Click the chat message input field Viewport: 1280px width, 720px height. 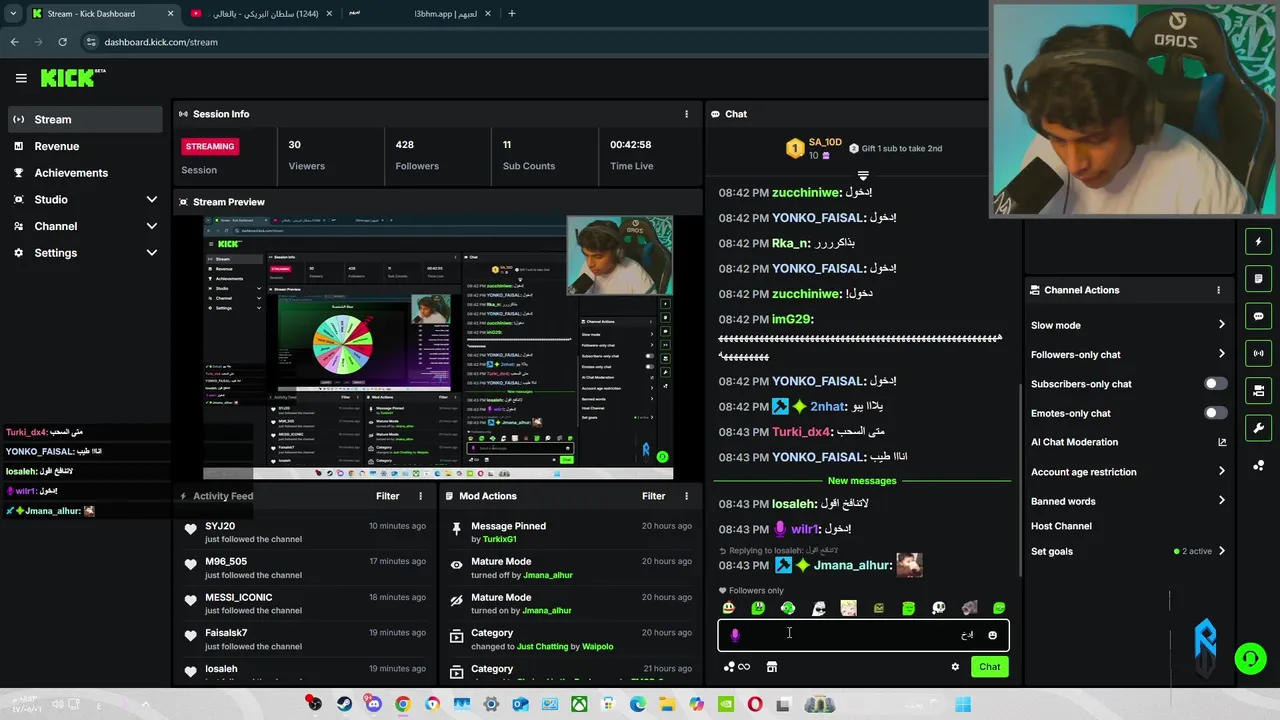pyautogui.click(x=863, y=635)
